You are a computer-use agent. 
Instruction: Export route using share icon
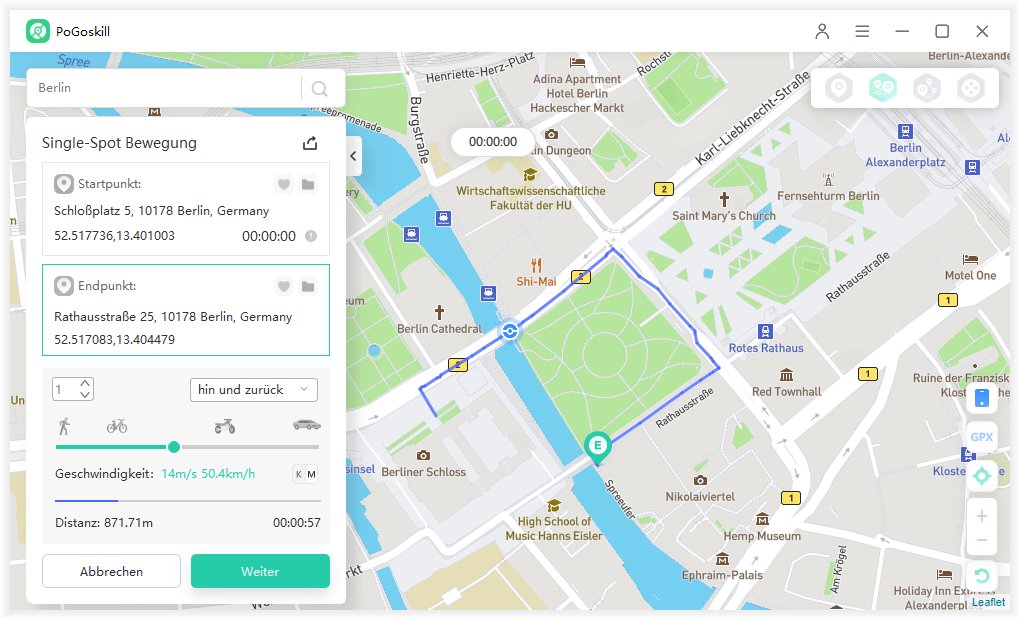click(310, 143)
